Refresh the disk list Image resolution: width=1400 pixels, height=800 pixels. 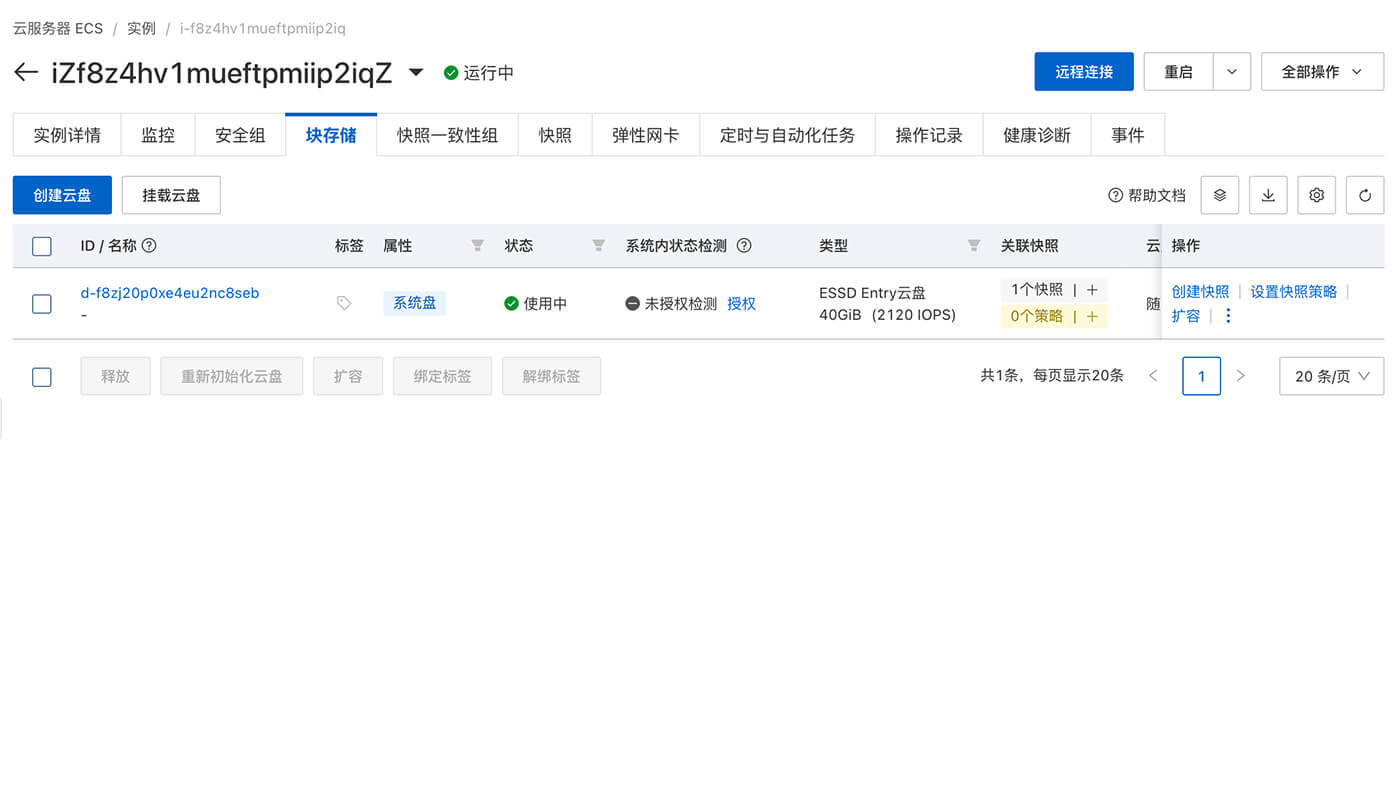tap(1365, 195)
